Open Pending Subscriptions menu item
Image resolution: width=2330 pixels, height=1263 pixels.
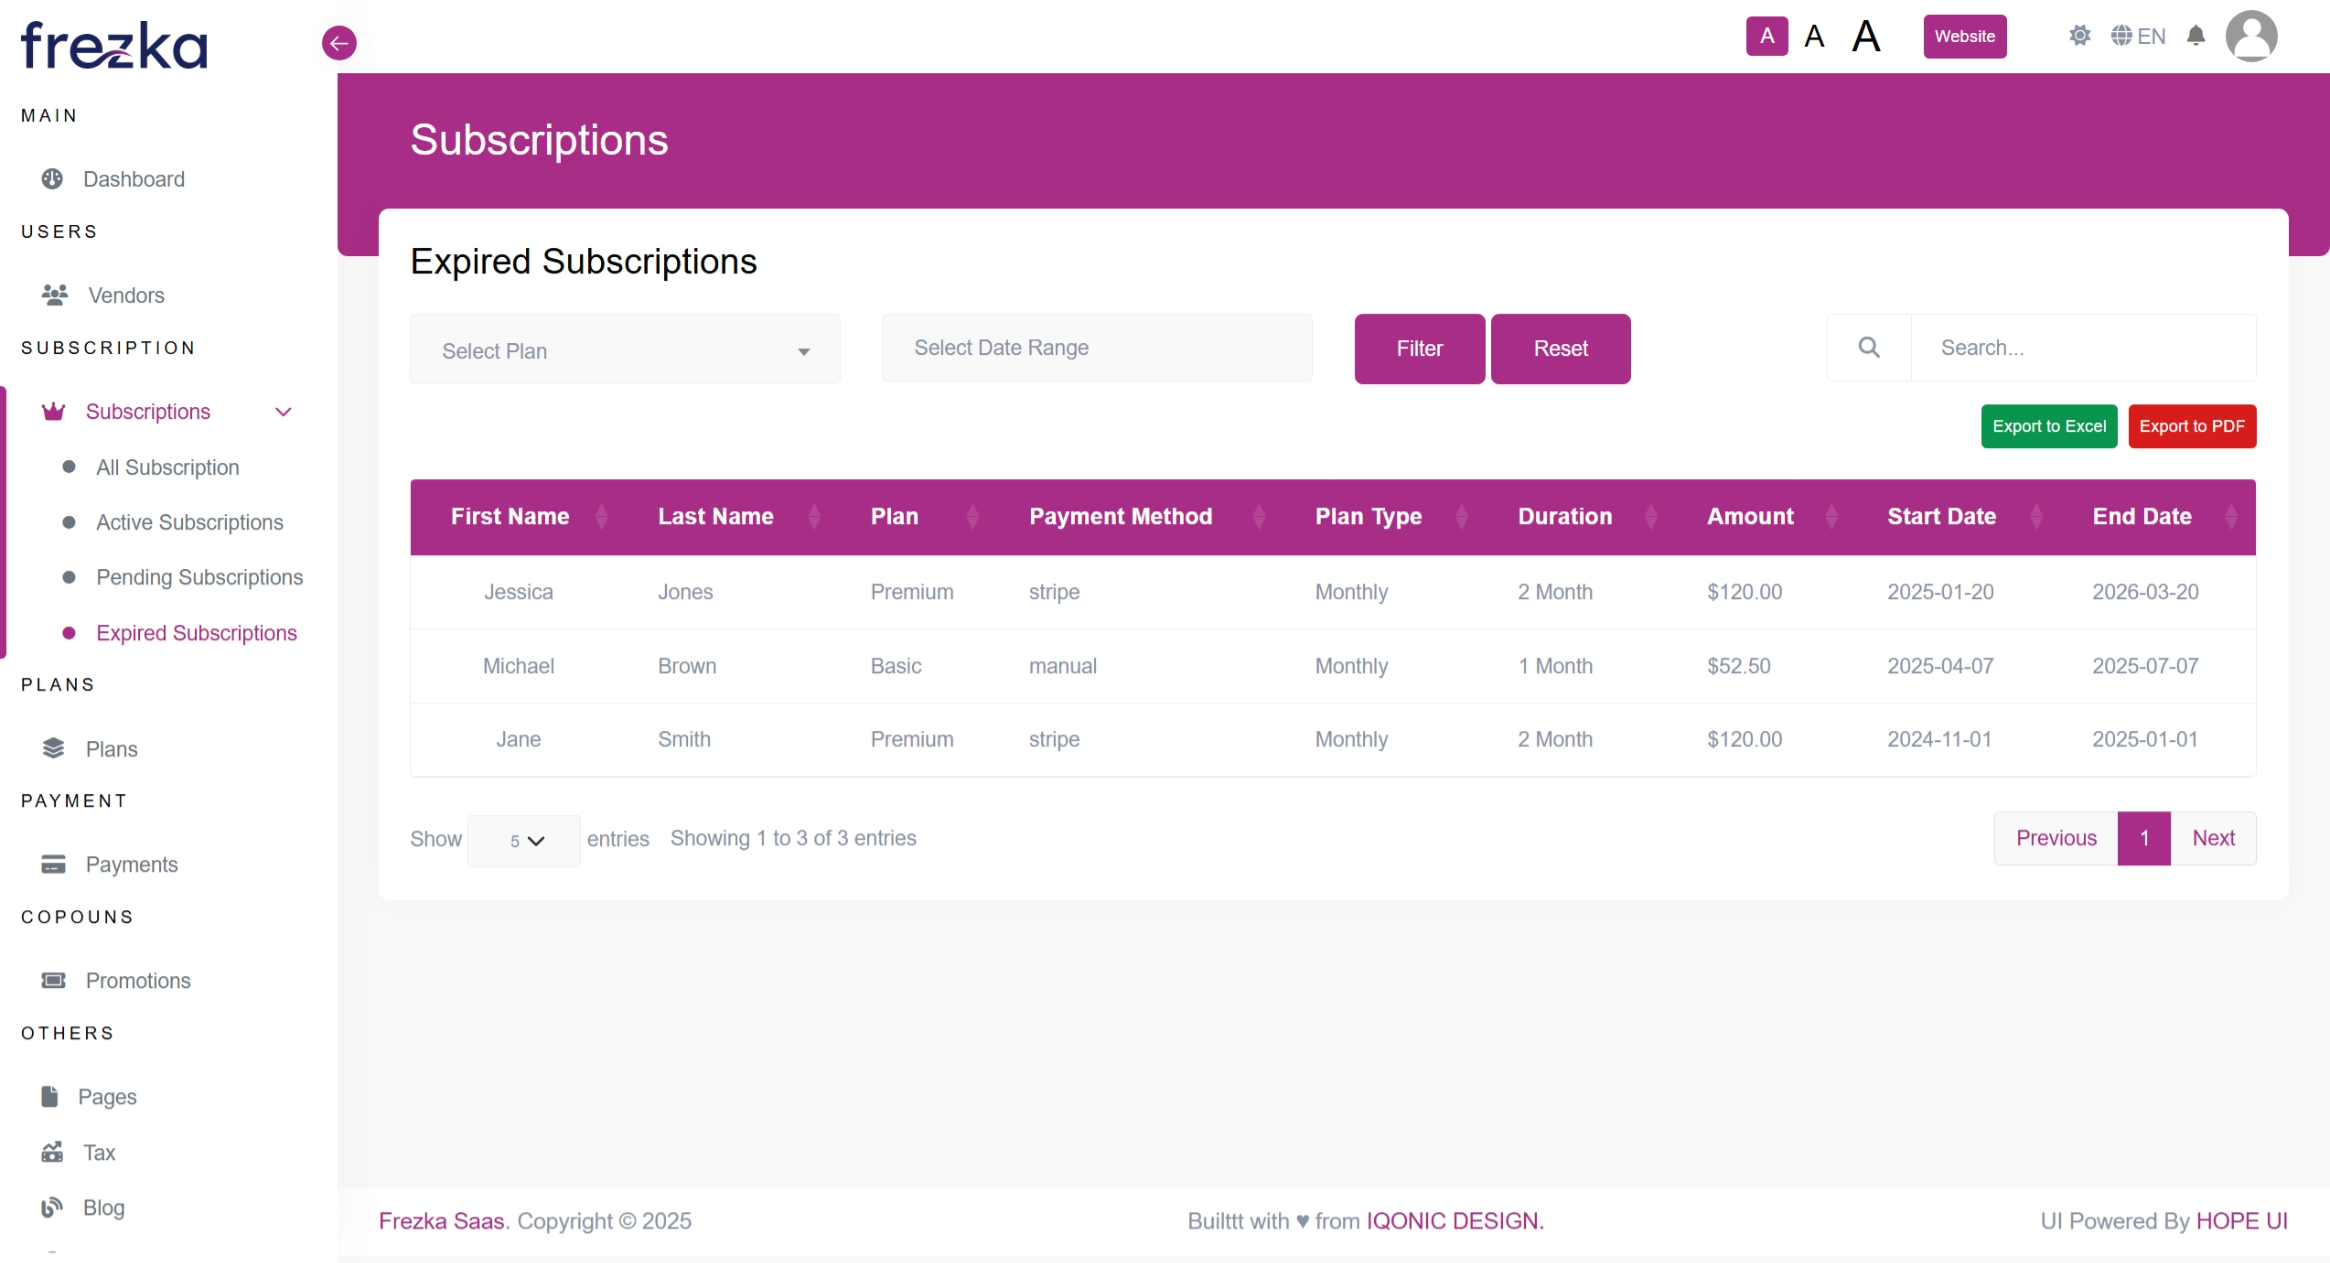point(199,577)
